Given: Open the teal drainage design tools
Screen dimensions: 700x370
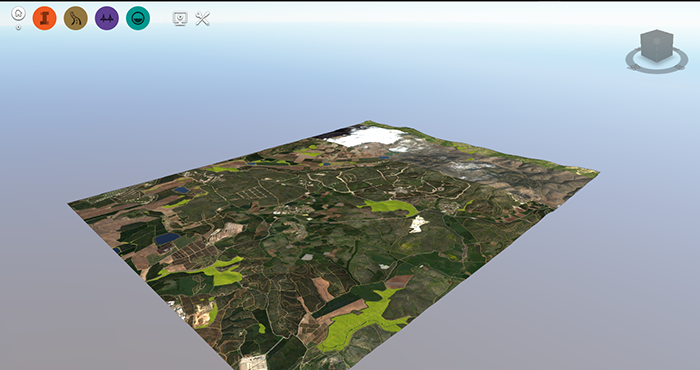Looking at the screenshot, I should click(138, 18).
